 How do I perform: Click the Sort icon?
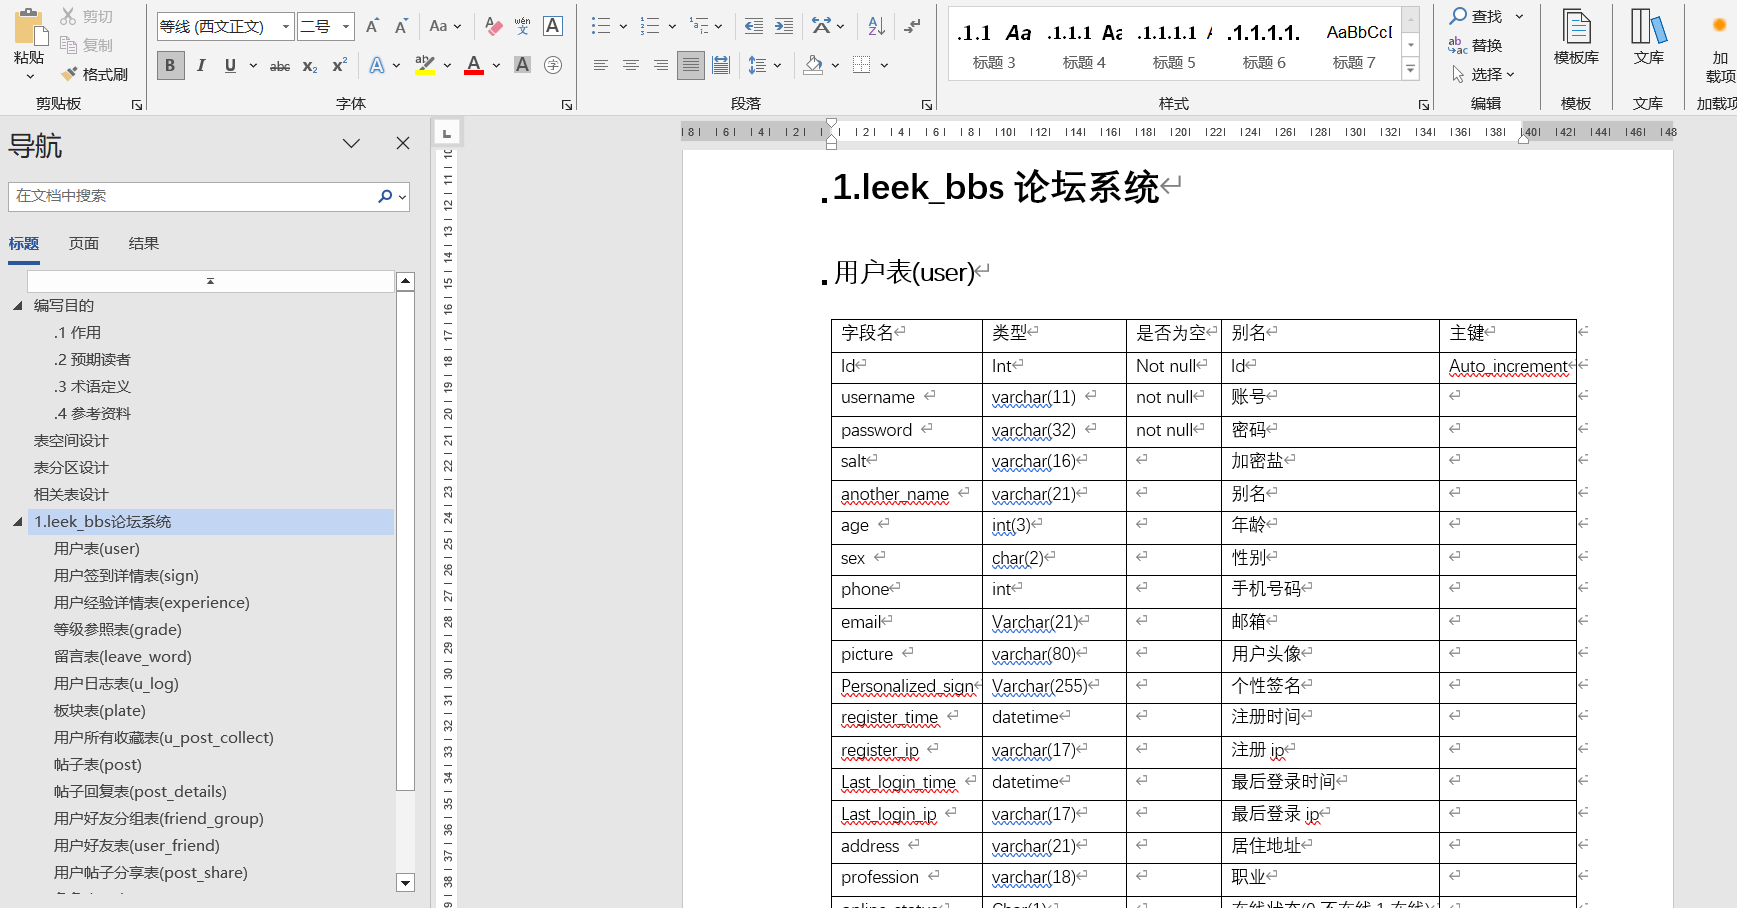pos(876,27)
